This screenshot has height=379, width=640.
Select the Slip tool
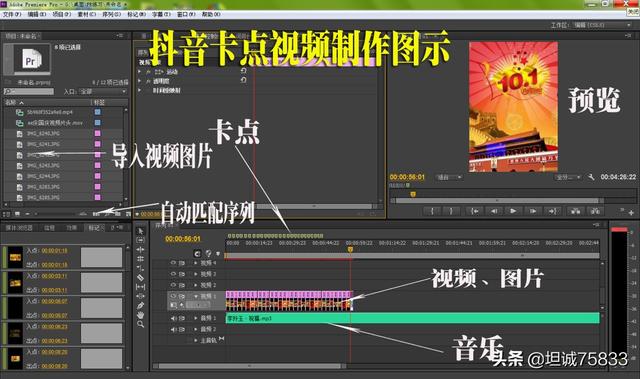[140, 287]
